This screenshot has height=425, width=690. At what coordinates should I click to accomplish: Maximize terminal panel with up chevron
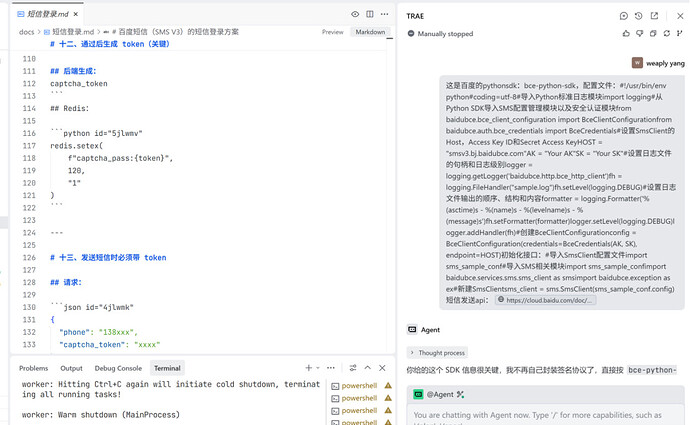tap(367, 368)
